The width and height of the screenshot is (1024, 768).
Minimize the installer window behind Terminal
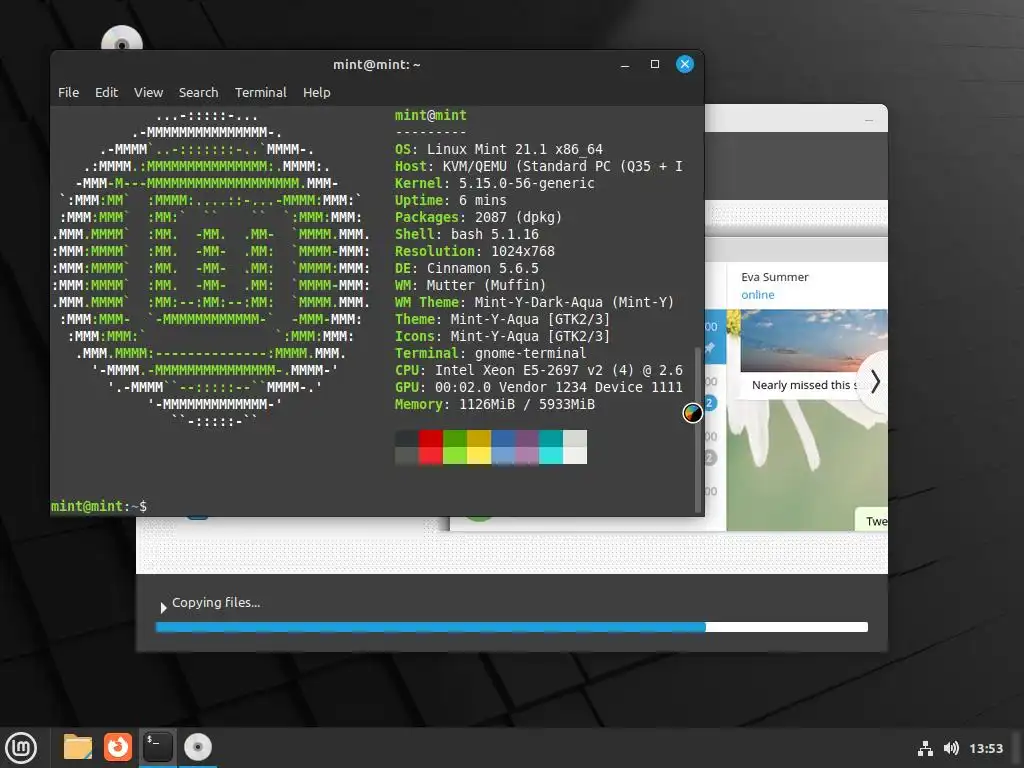pos(869,120)
